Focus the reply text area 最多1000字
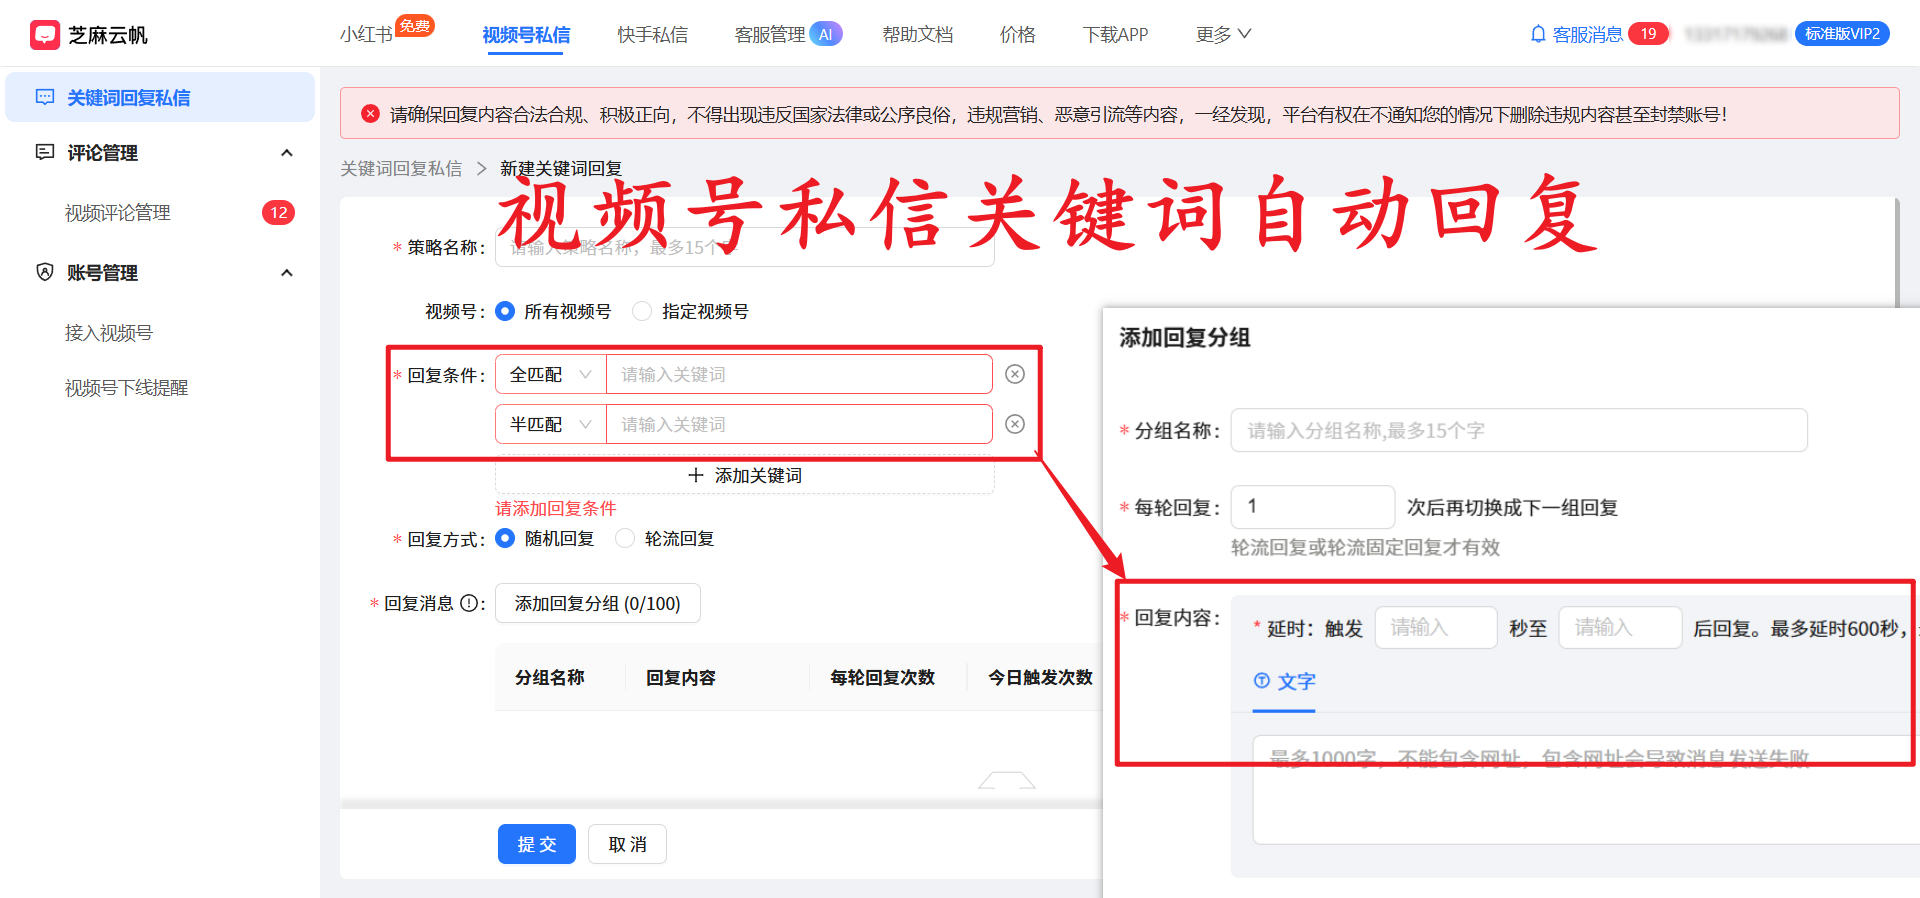Viewport: 1920px width, 898px height. (1585, 790)
